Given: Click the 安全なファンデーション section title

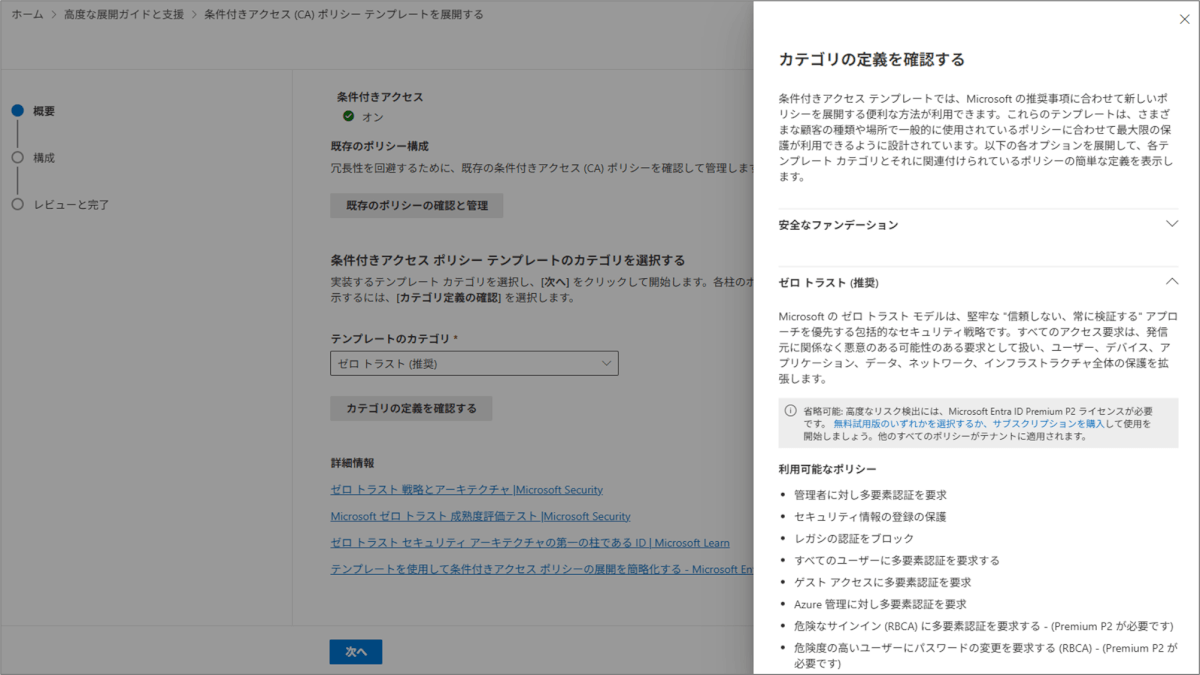Looking at the screenshot, I should (838, 225).
